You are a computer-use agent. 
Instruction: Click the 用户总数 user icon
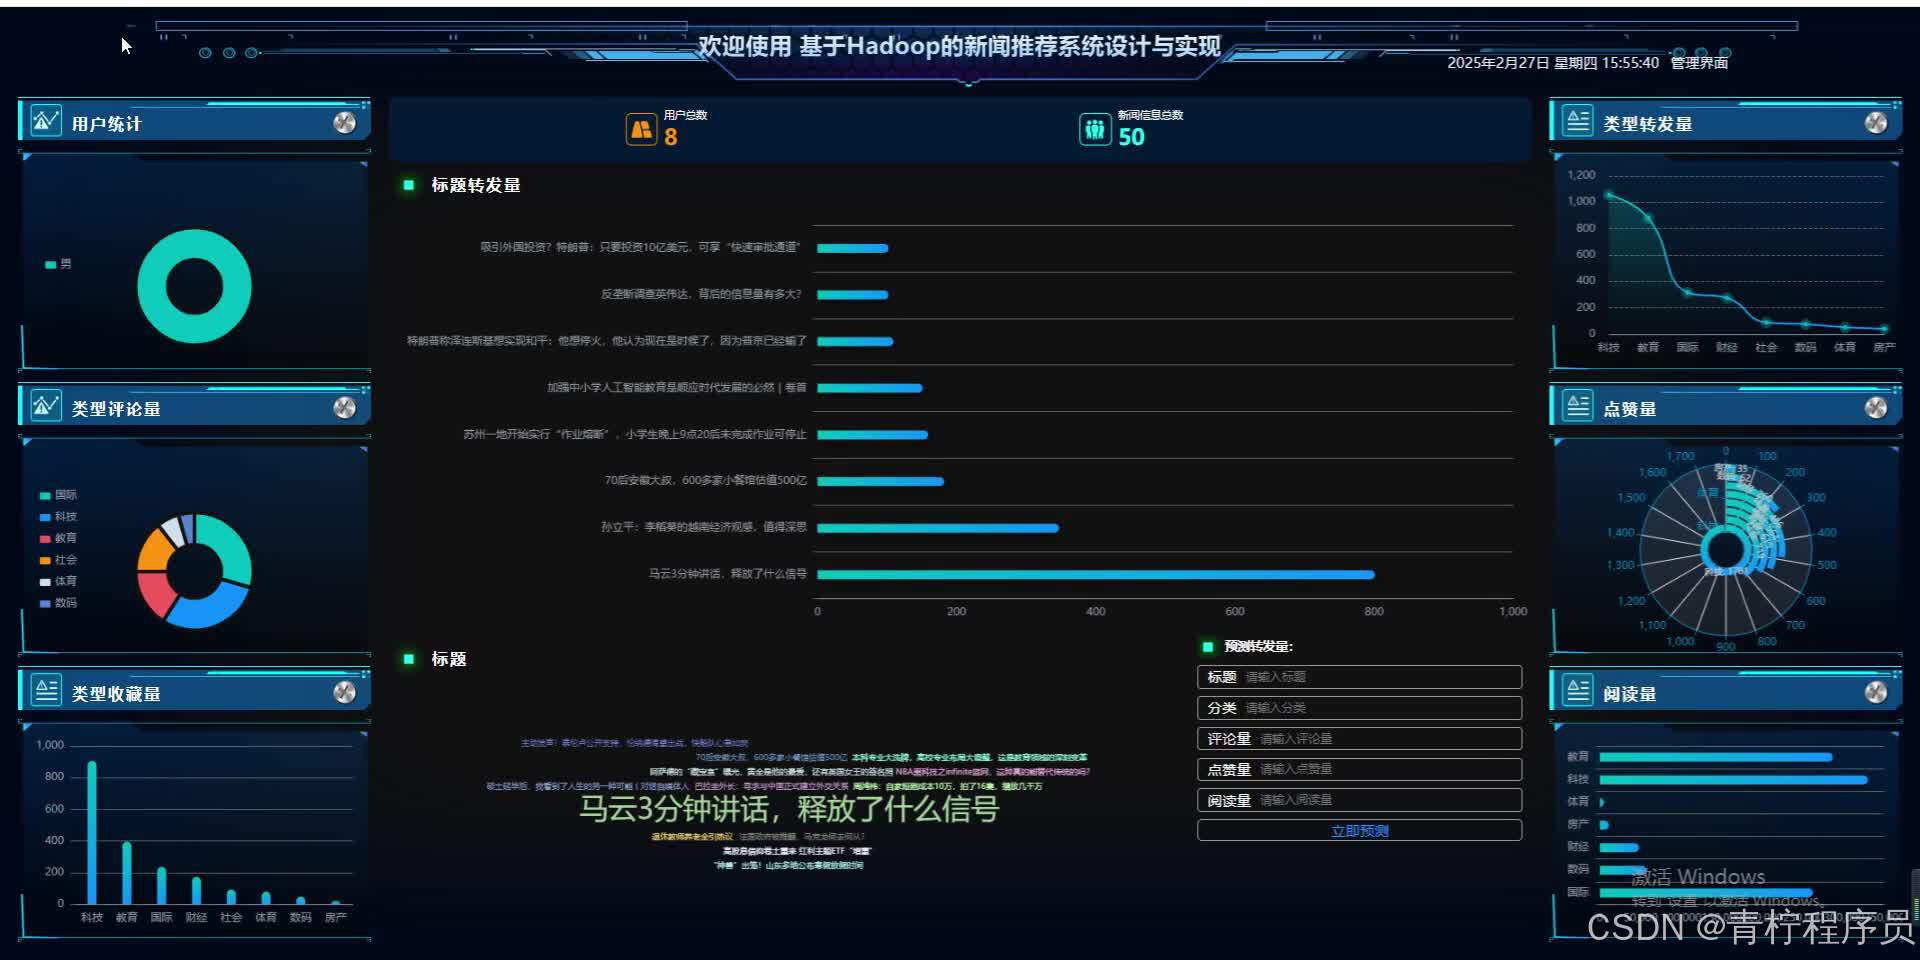[x=641, y=129]
